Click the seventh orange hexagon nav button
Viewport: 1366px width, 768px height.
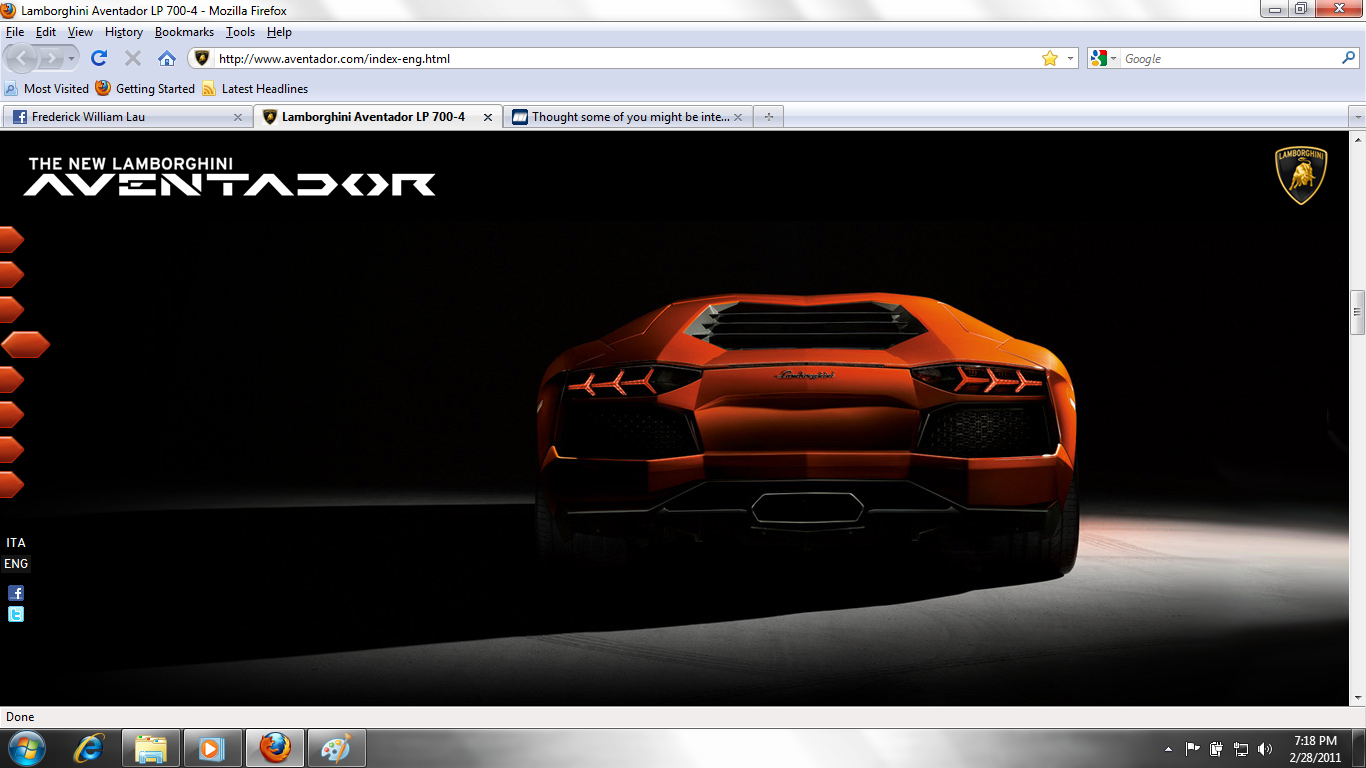[x=11, y=449]
